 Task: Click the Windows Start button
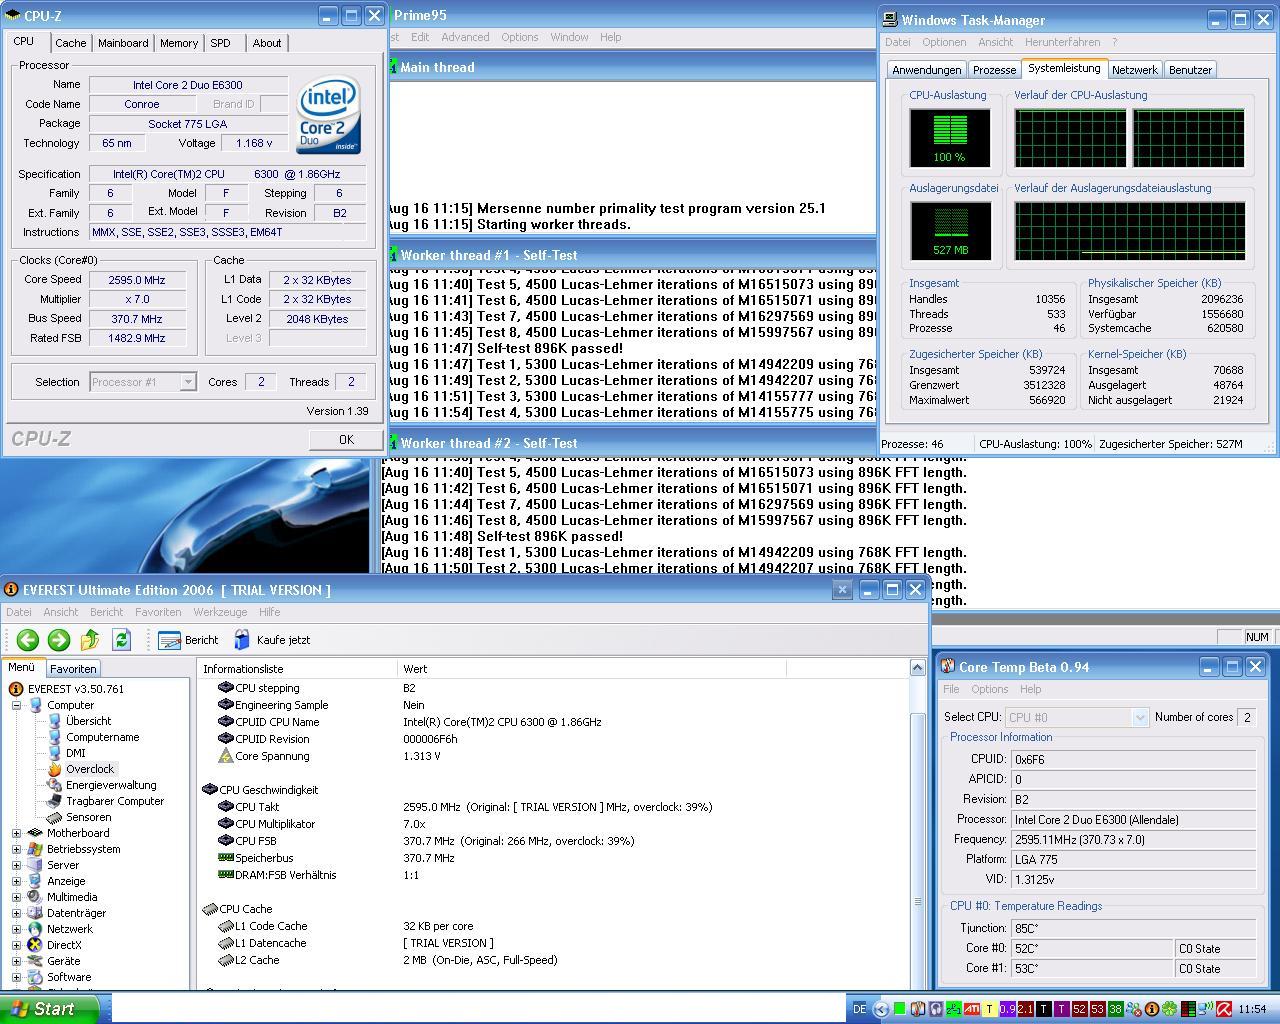point(49,1009)
